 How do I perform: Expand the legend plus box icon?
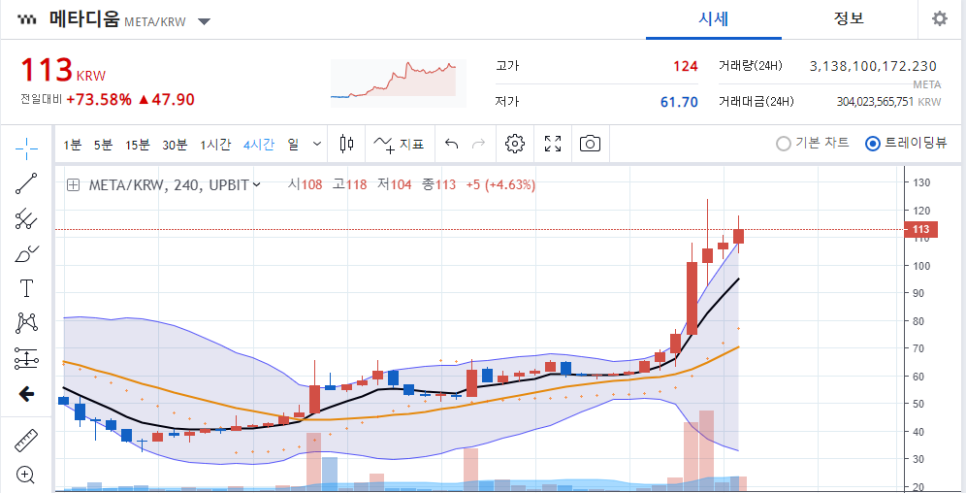coord(73,184)
